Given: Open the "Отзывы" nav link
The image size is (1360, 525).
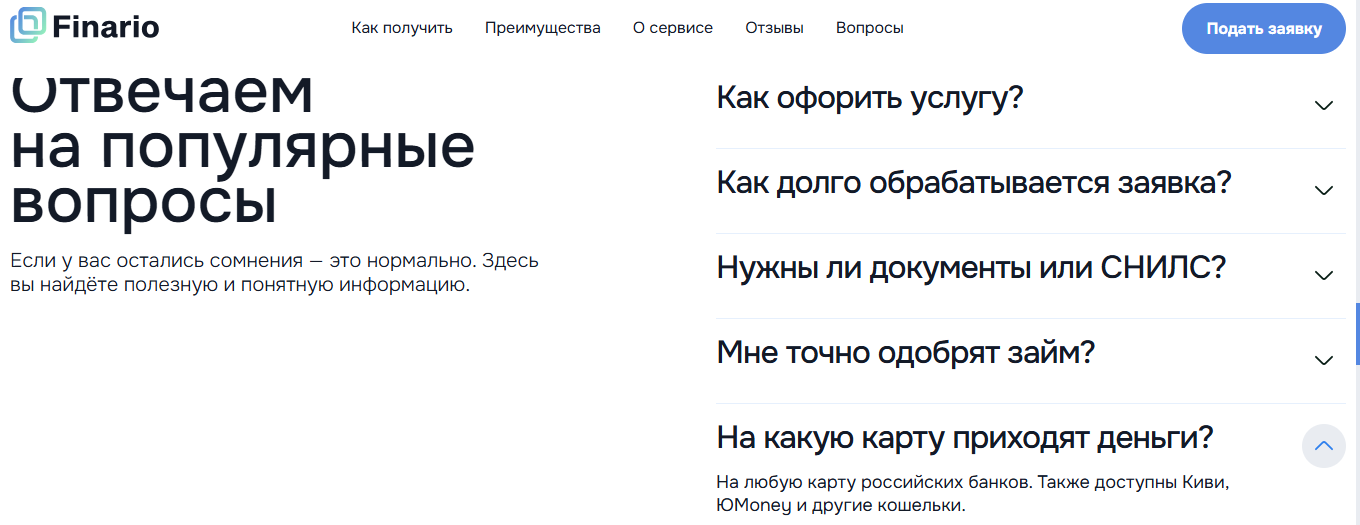Looking at the screenshot, I should 774,28.
